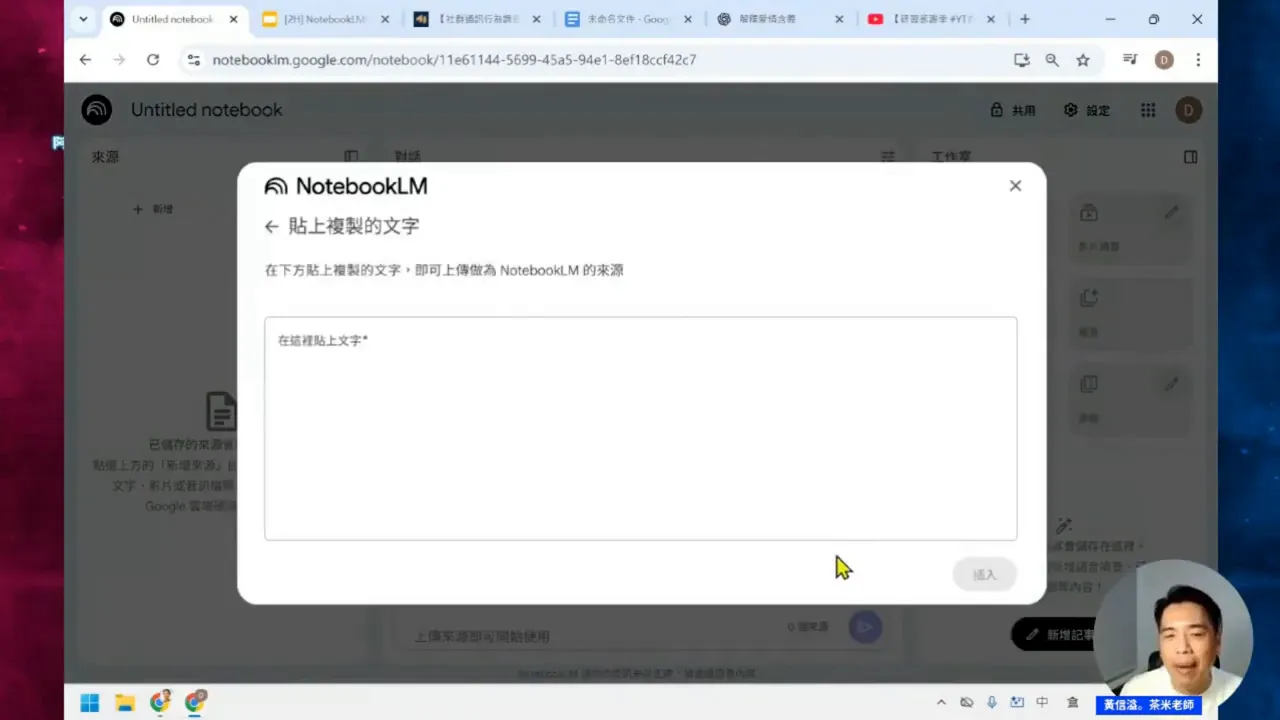Screen dimensions: 1280x720
Task: Switch to the YouTube tab
Action: coord(930,19)
